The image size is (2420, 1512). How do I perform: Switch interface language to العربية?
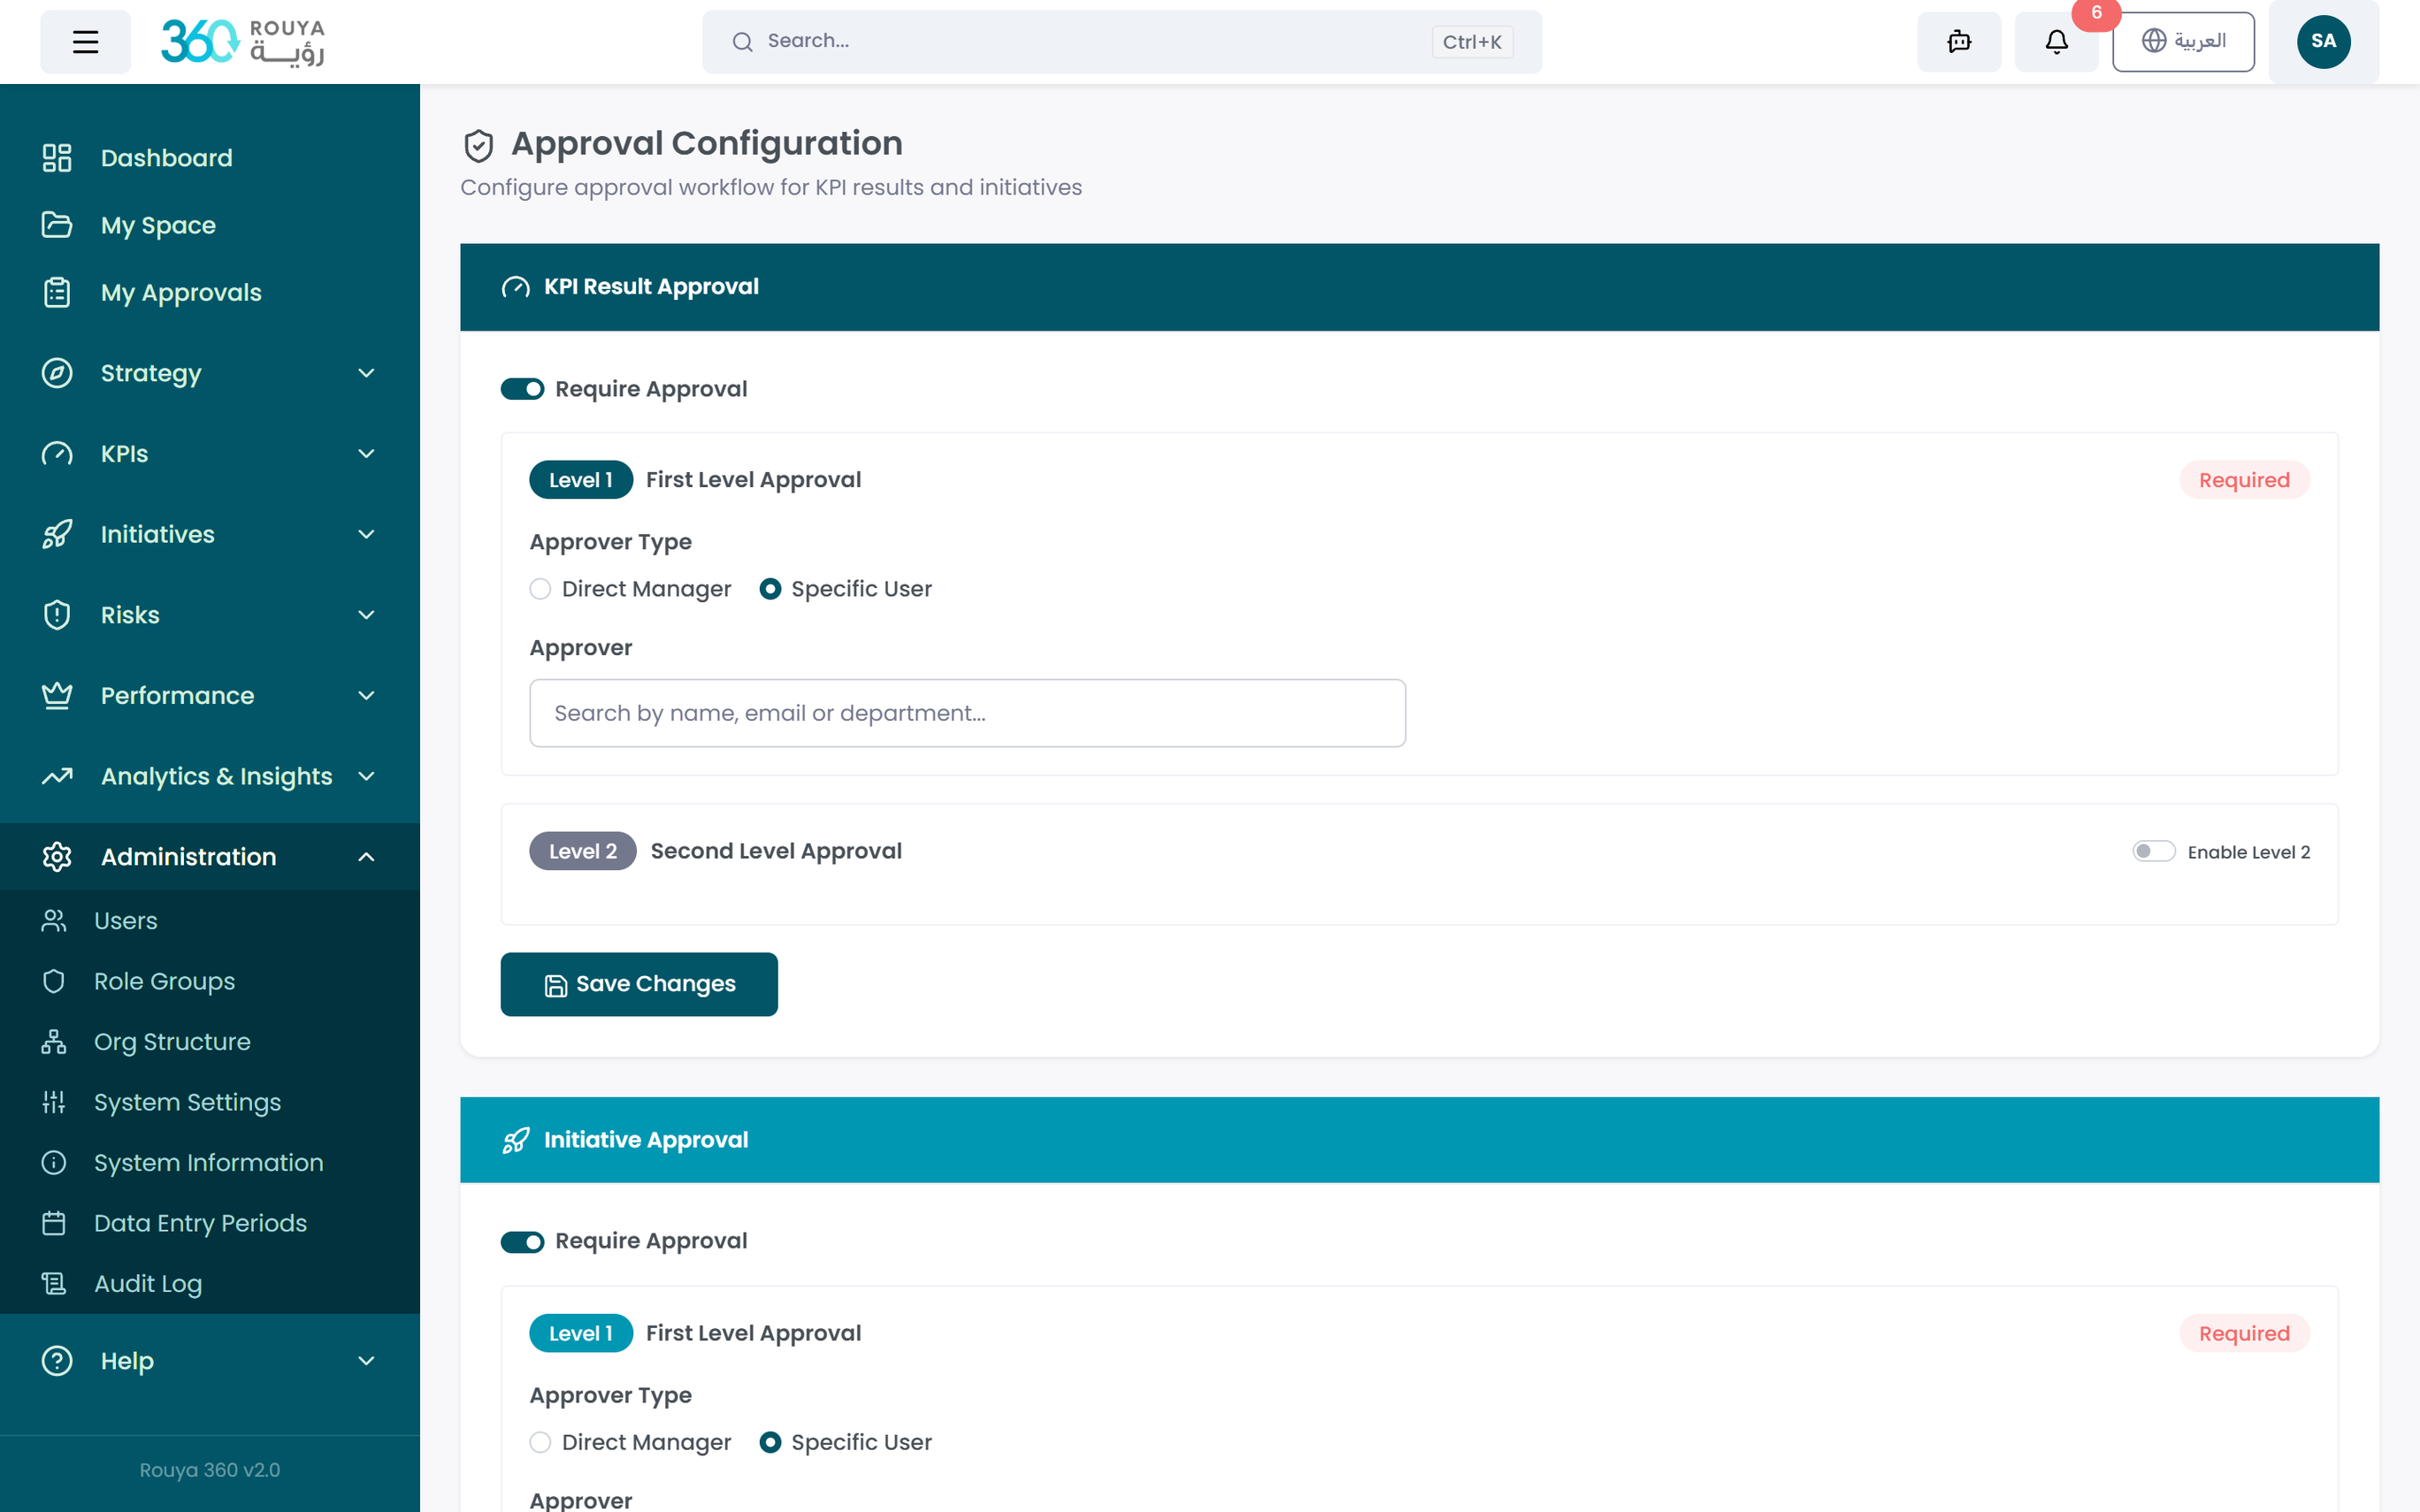tap(2183, 41)
